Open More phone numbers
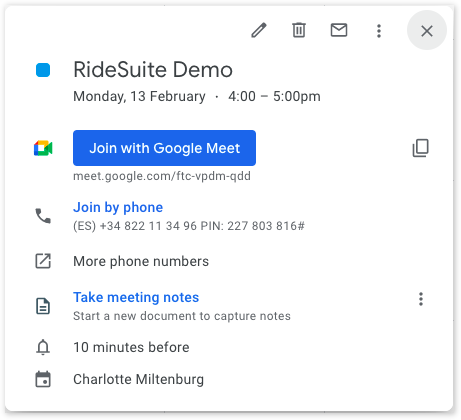Screen dimensions: 461x420 pyautogui.click(x=141, y=261)
